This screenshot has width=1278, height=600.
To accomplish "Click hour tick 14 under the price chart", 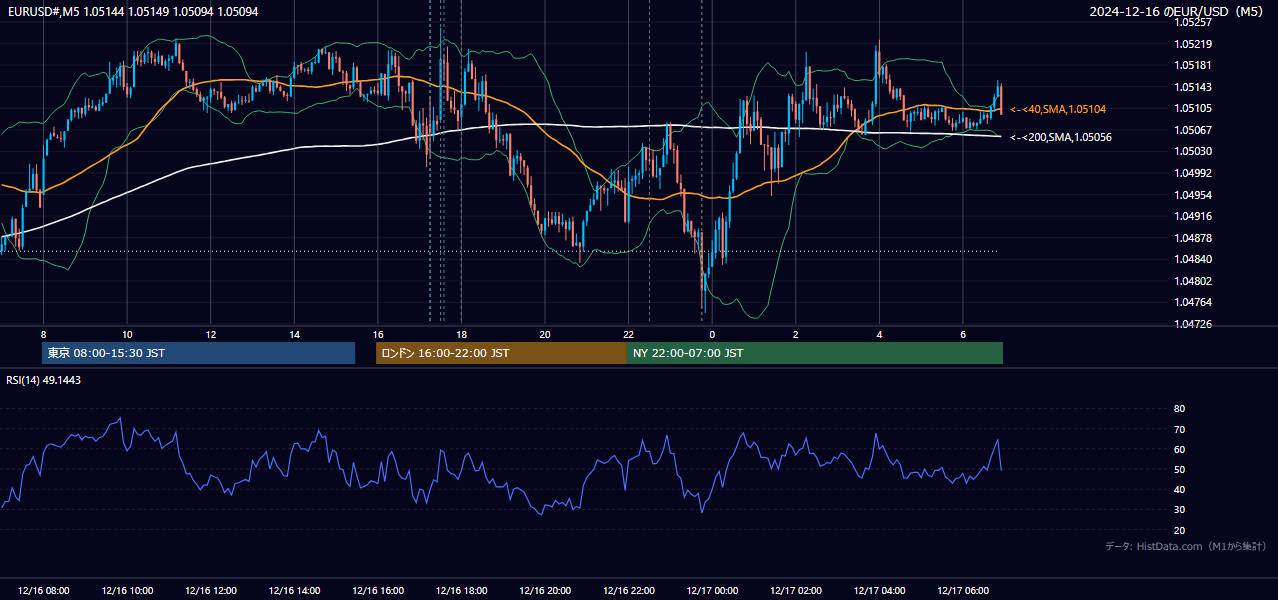I will click(x=294, y=334).
